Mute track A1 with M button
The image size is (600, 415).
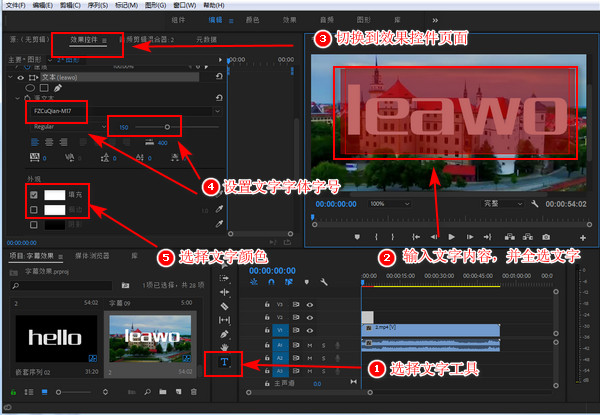[310, 345]
